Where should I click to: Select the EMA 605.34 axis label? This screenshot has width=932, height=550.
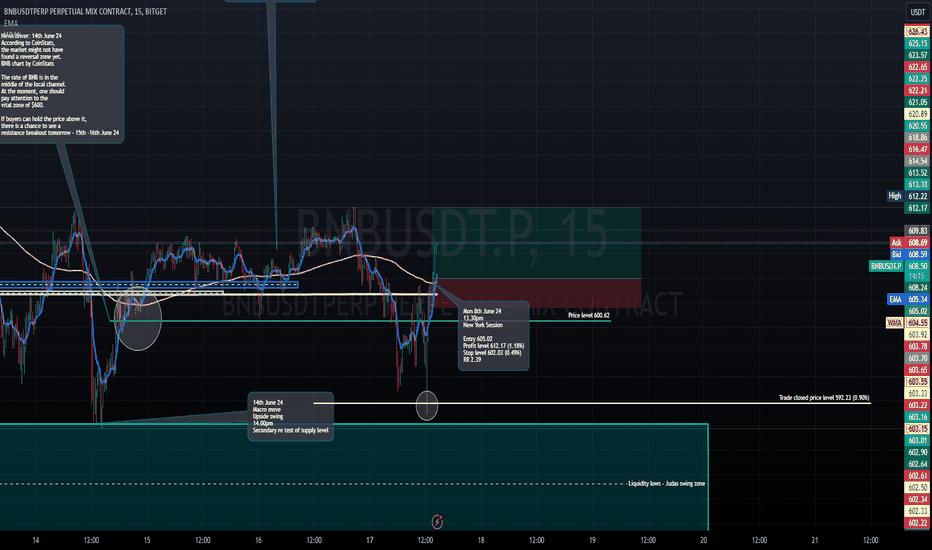point(908,299)
